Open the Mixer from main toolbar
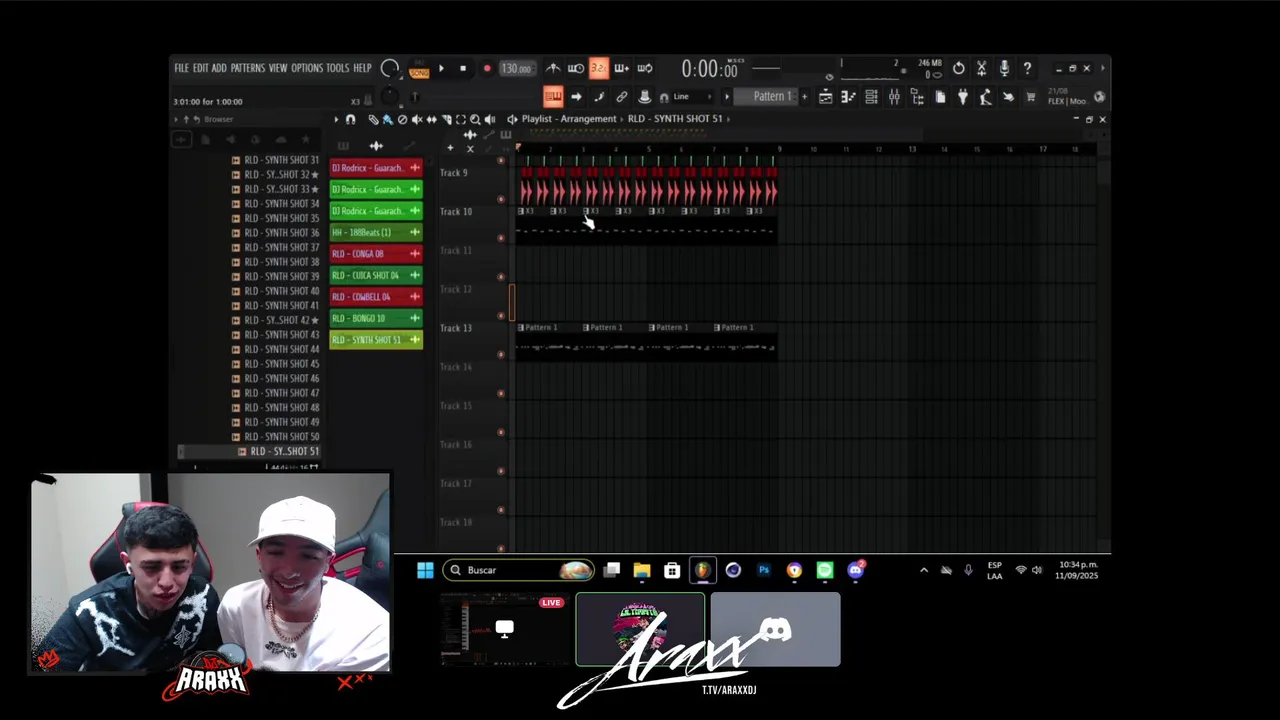The height and width of the screenshot is (720, 1280). click(x=894, y=97)
